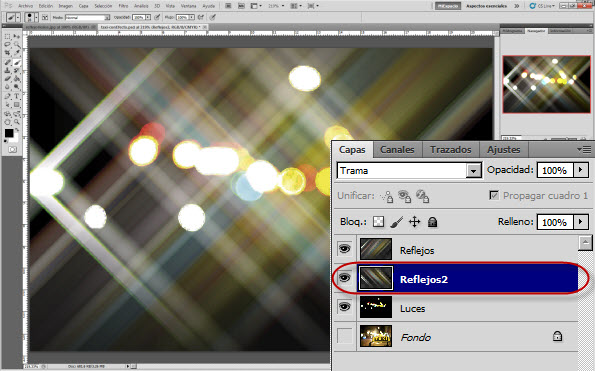Click lock position cross-arrows icon
The height and width of the screenshot is (371, 595).
[414, 222]
